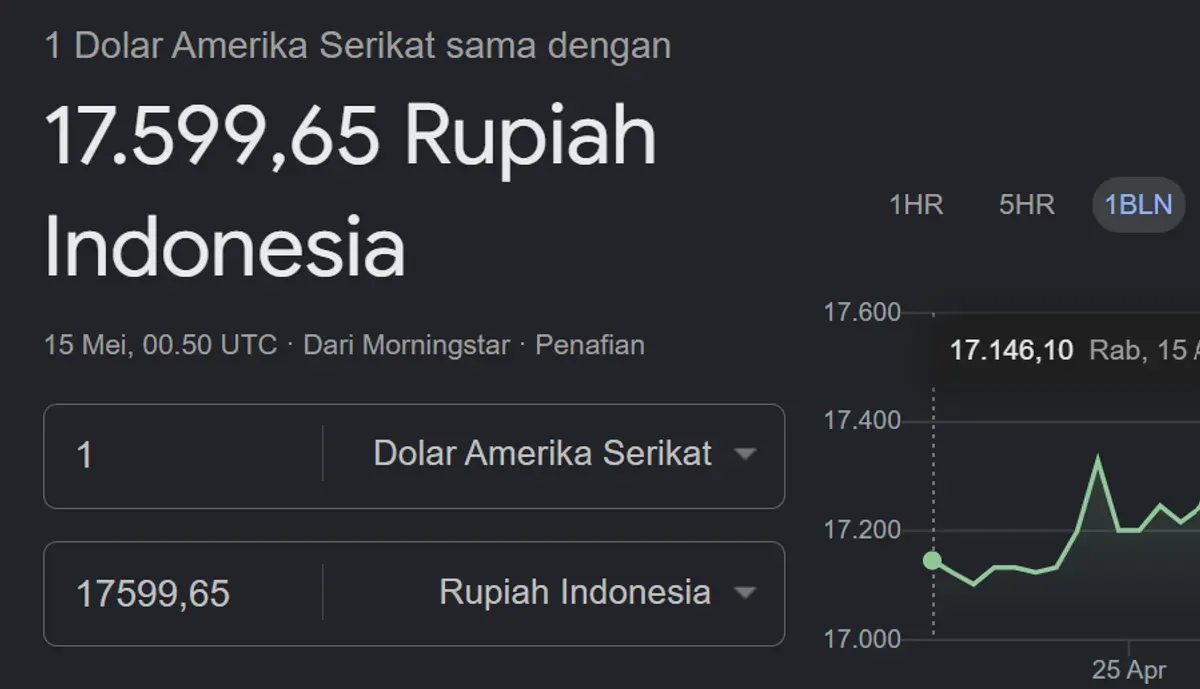
Task: Click the Dari Morningstar source text
Action: (x=406, y=345)
